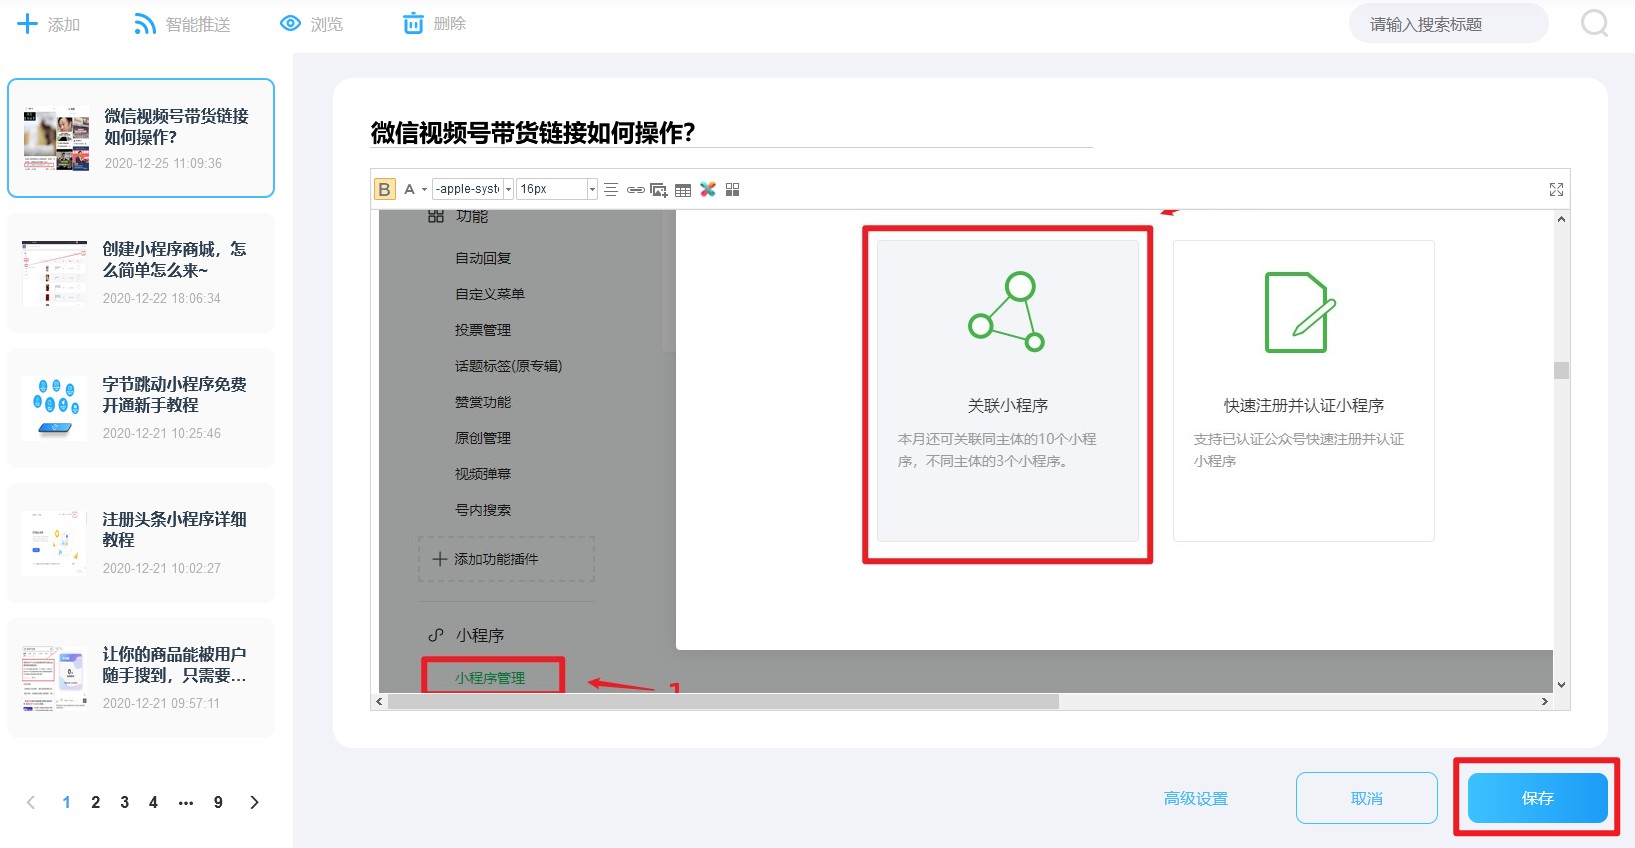Click 号内搜索 in editor content

tap(483, 510)
